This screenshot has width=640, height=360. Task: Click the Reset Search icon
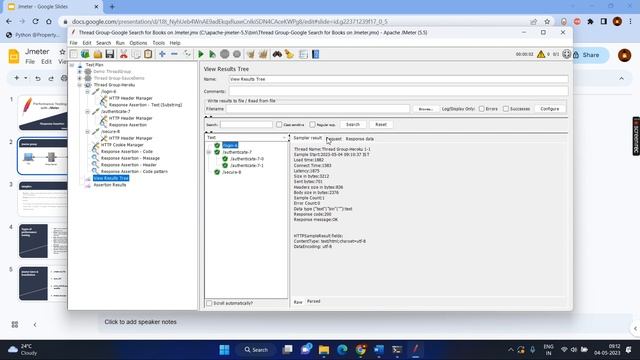click(x=289, y=54)
